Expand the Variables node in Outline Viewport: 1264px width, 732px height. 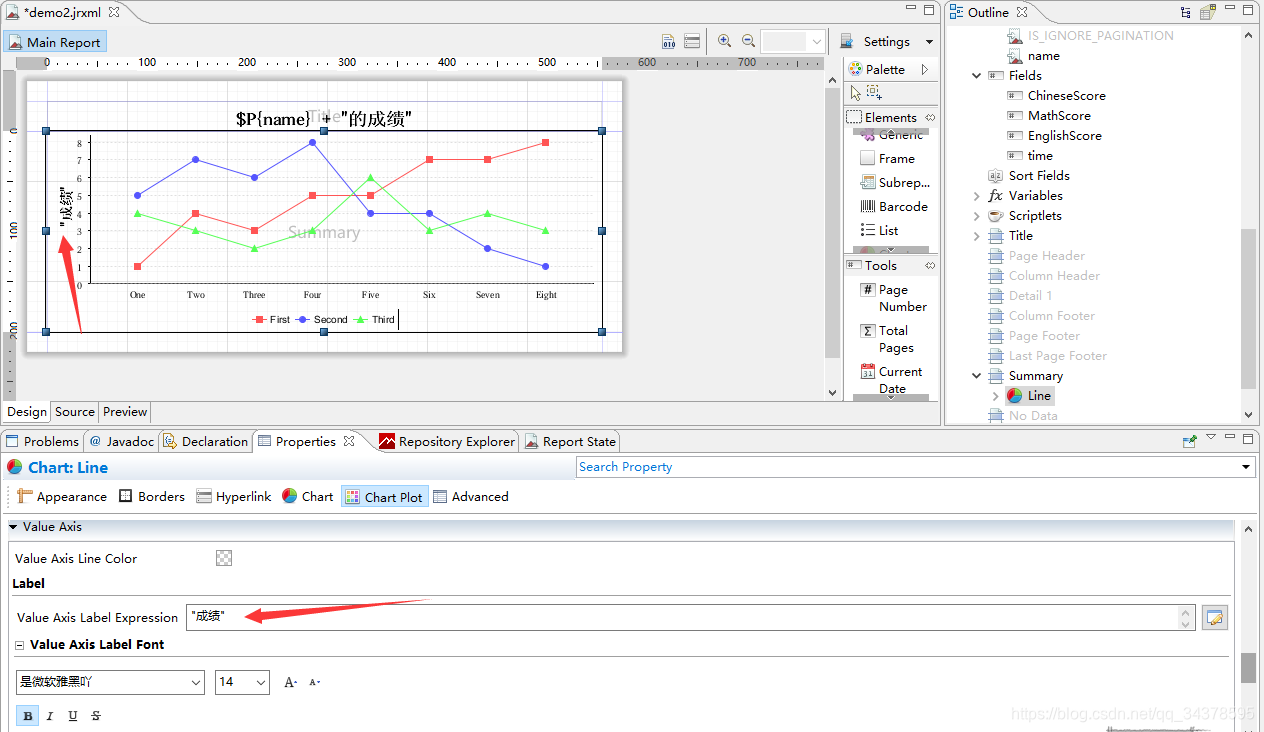tap(977, 195)
